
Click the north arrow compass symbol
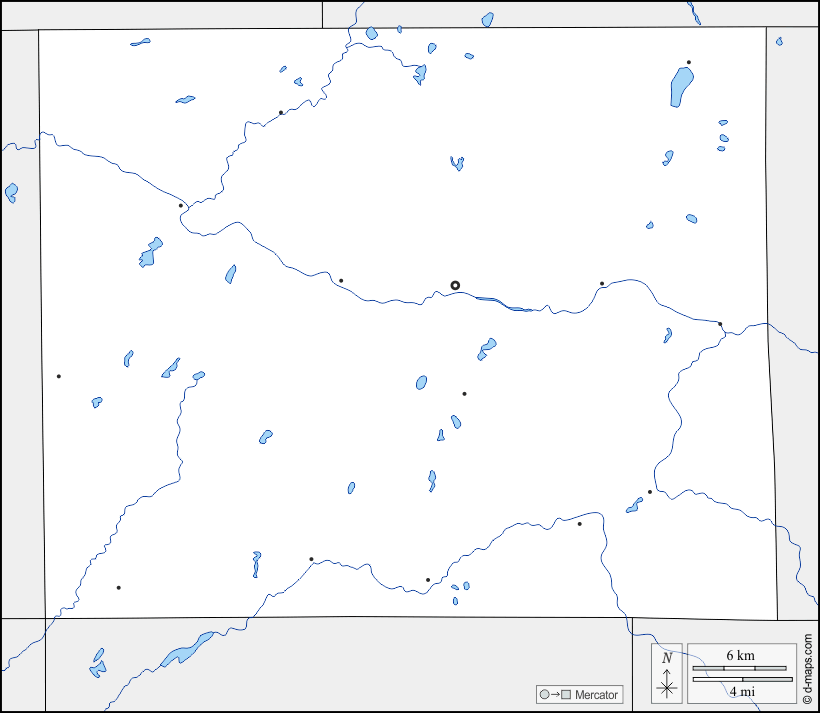[667, 686]
